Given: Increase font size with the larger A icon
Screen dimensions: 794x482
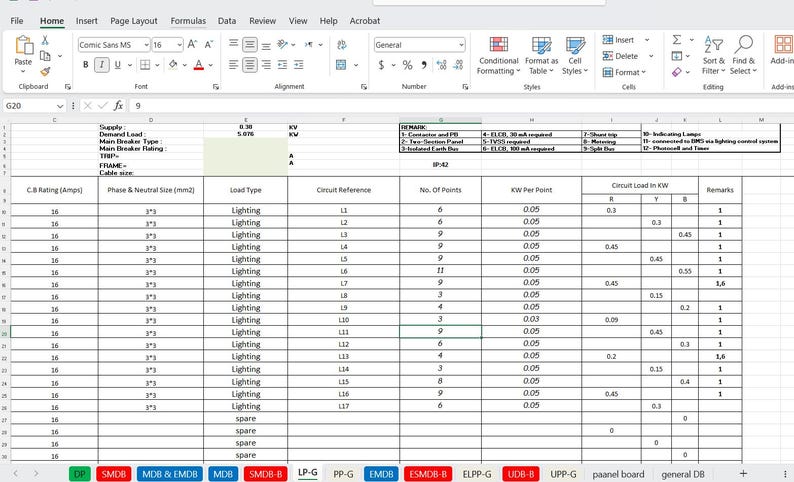Looking at the screenshot, I should point(192,45).
